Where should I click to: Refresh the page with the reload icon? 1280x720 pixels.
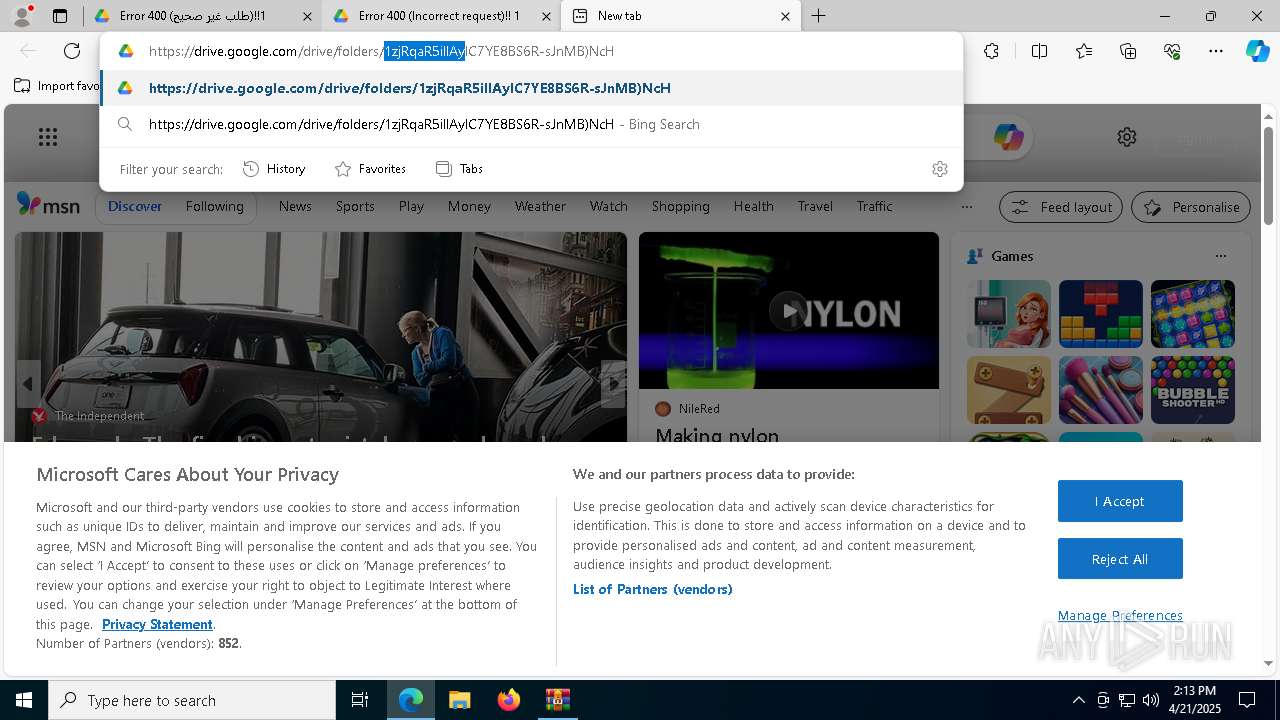[x=72, y=51]
